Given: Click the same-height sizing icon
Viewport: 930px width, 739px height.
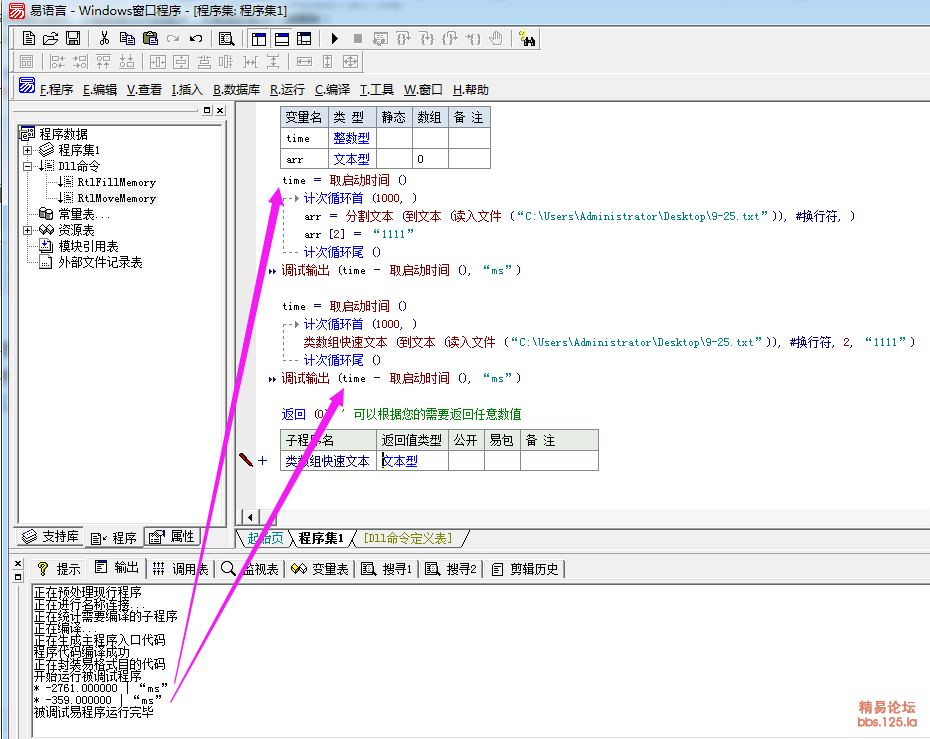Looking at the screenshot, I should (327, 62).
